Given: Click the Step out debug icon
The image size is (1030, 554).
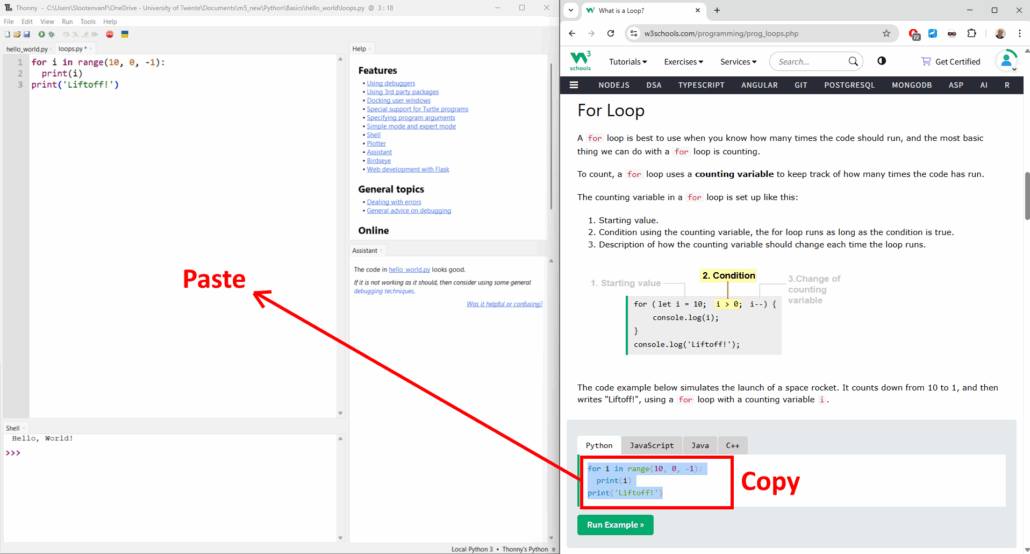Looking at the screenshot, I should coord(85,34).
